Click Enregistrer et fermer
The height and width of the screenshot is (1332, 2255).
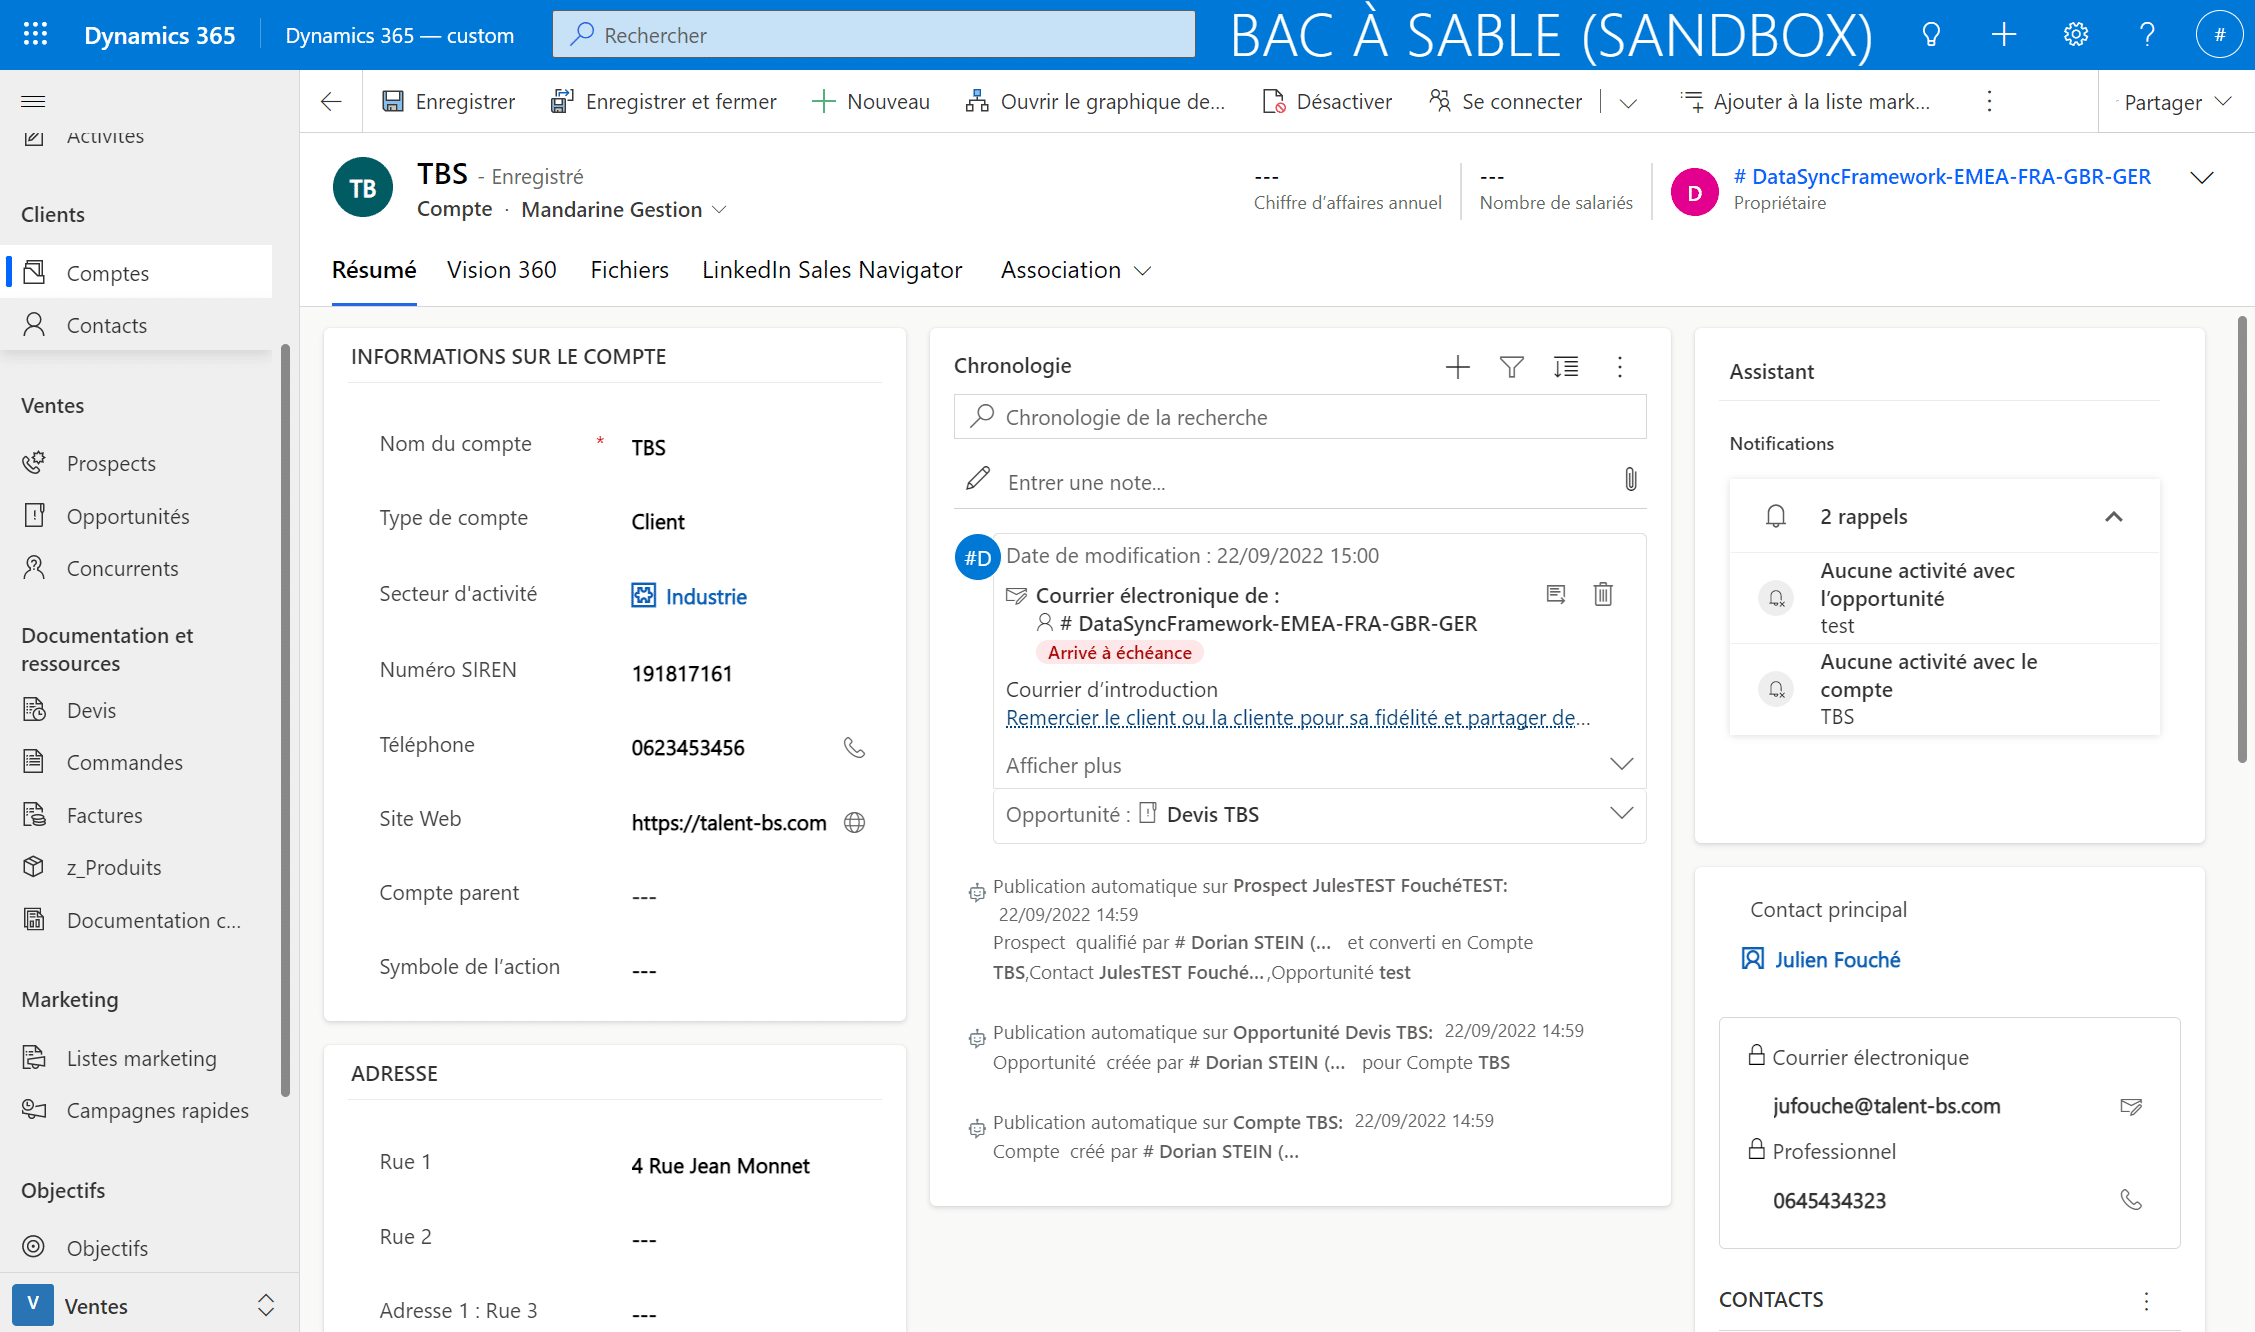coord(664,101)
